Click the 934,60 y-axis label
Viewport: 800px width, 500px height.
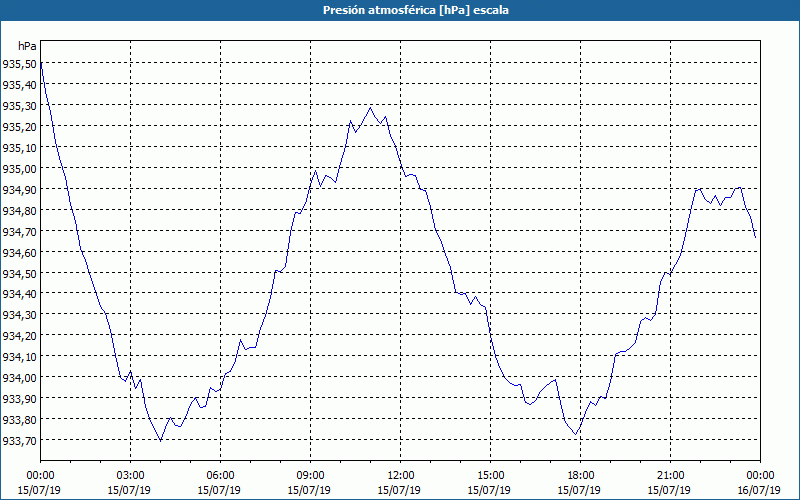point(19,252)
